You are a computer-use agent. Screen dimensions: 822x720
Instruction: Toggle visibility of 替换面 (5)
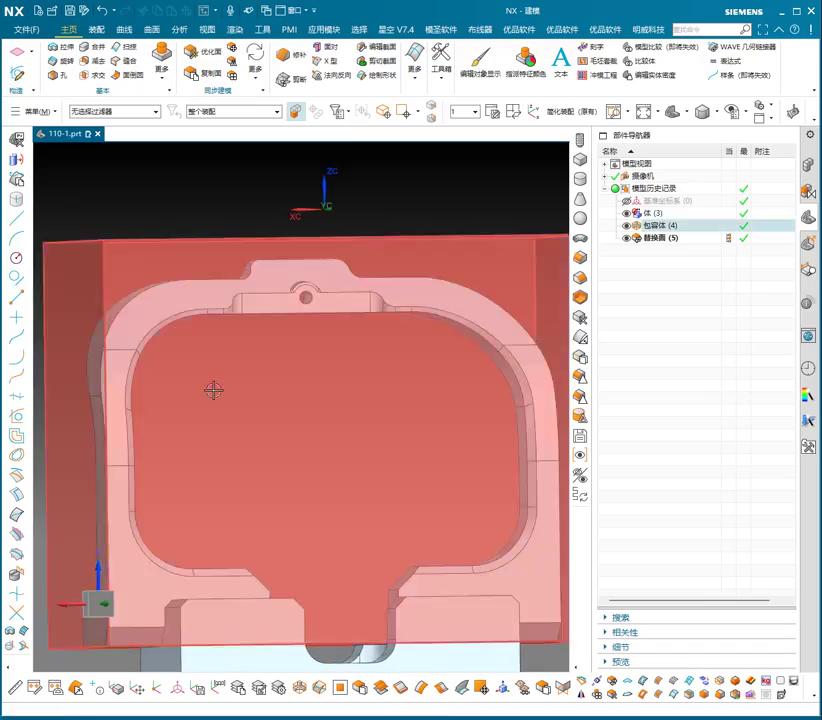[x=627, y=238]
